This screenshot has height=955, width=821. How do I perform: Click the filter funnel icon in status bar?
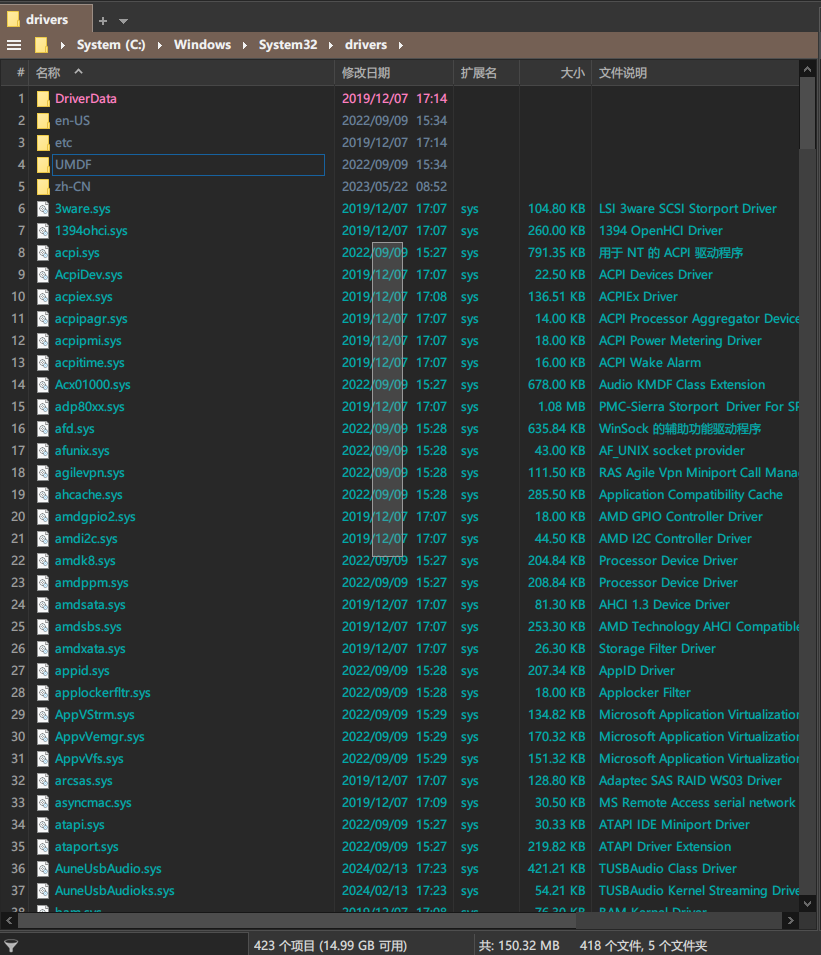12,945
